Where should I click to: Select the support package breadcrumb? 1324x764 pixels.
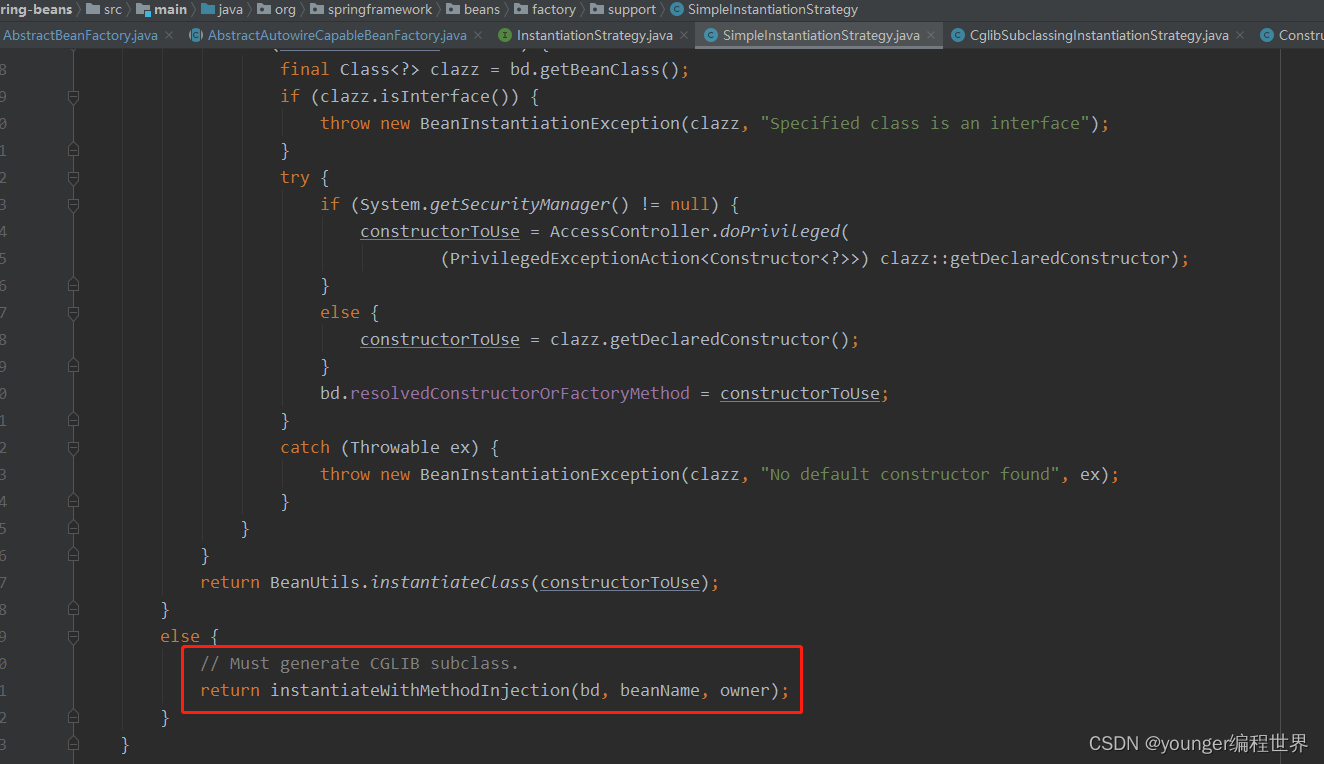point(624,9)
